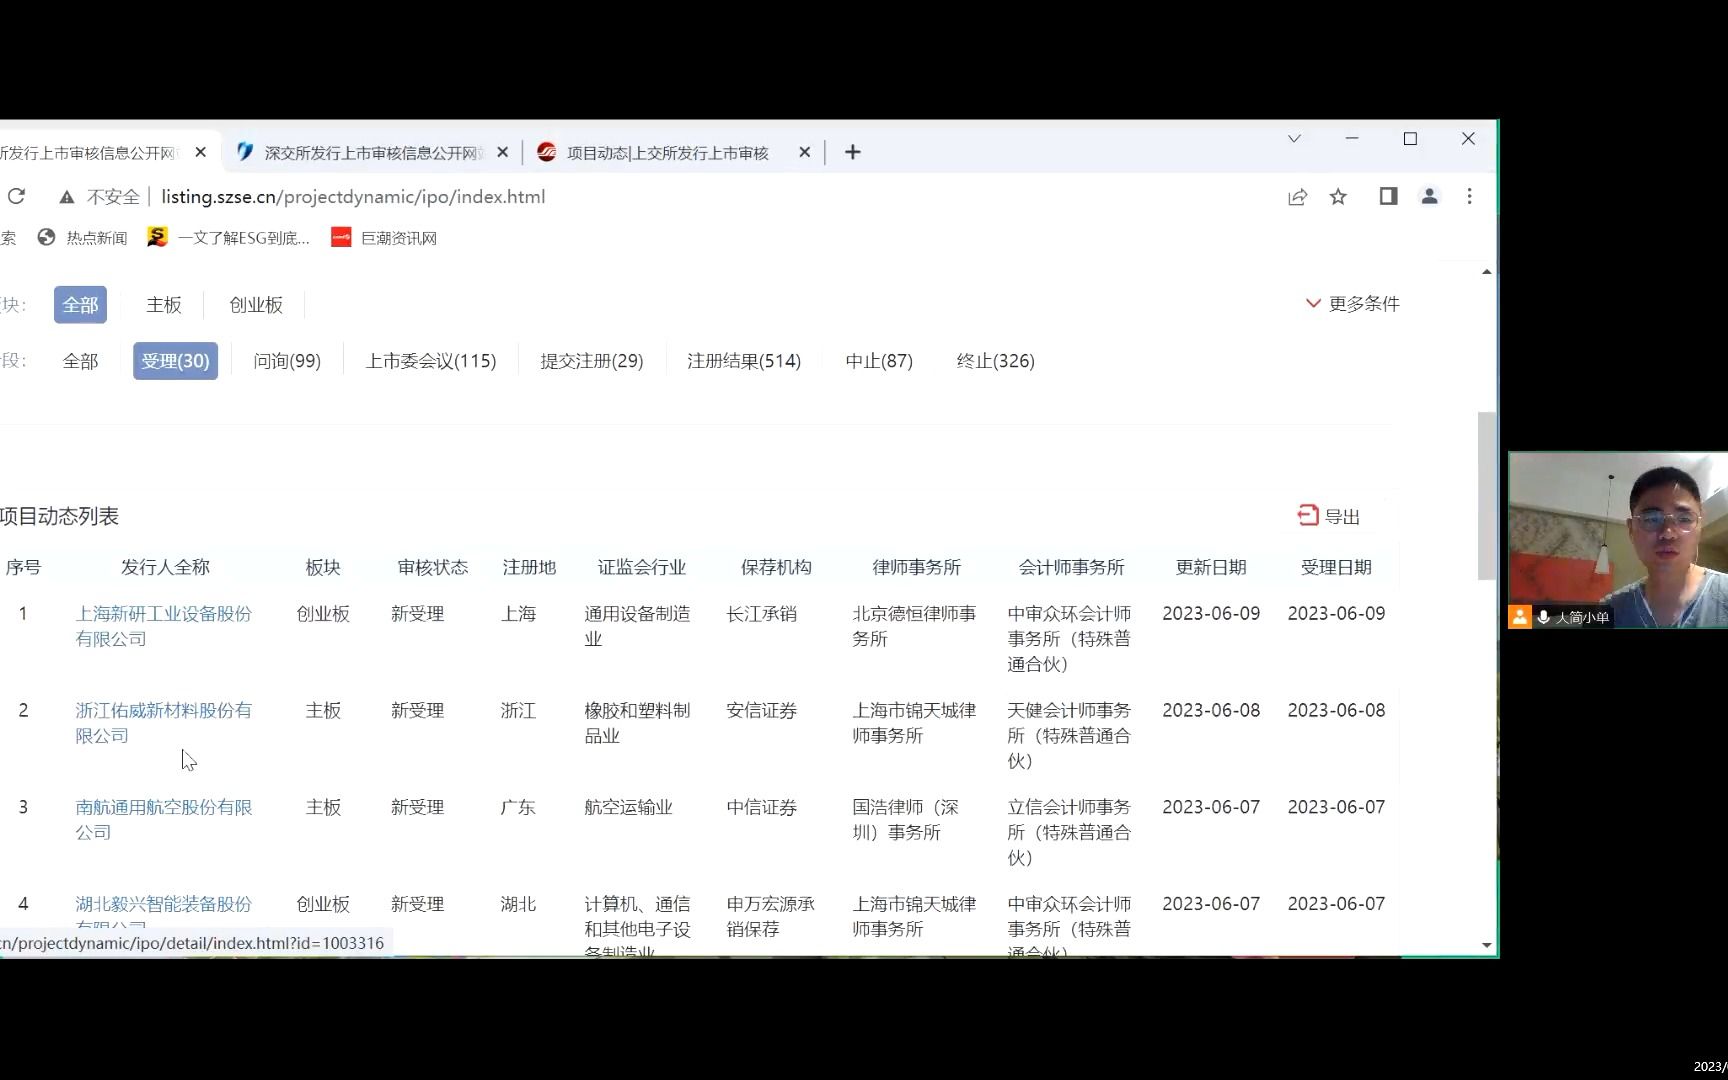Image resolution: width=1728 pixels, height=1080 pixels.
Task: Export the list using 导出
Action: 1328,516
